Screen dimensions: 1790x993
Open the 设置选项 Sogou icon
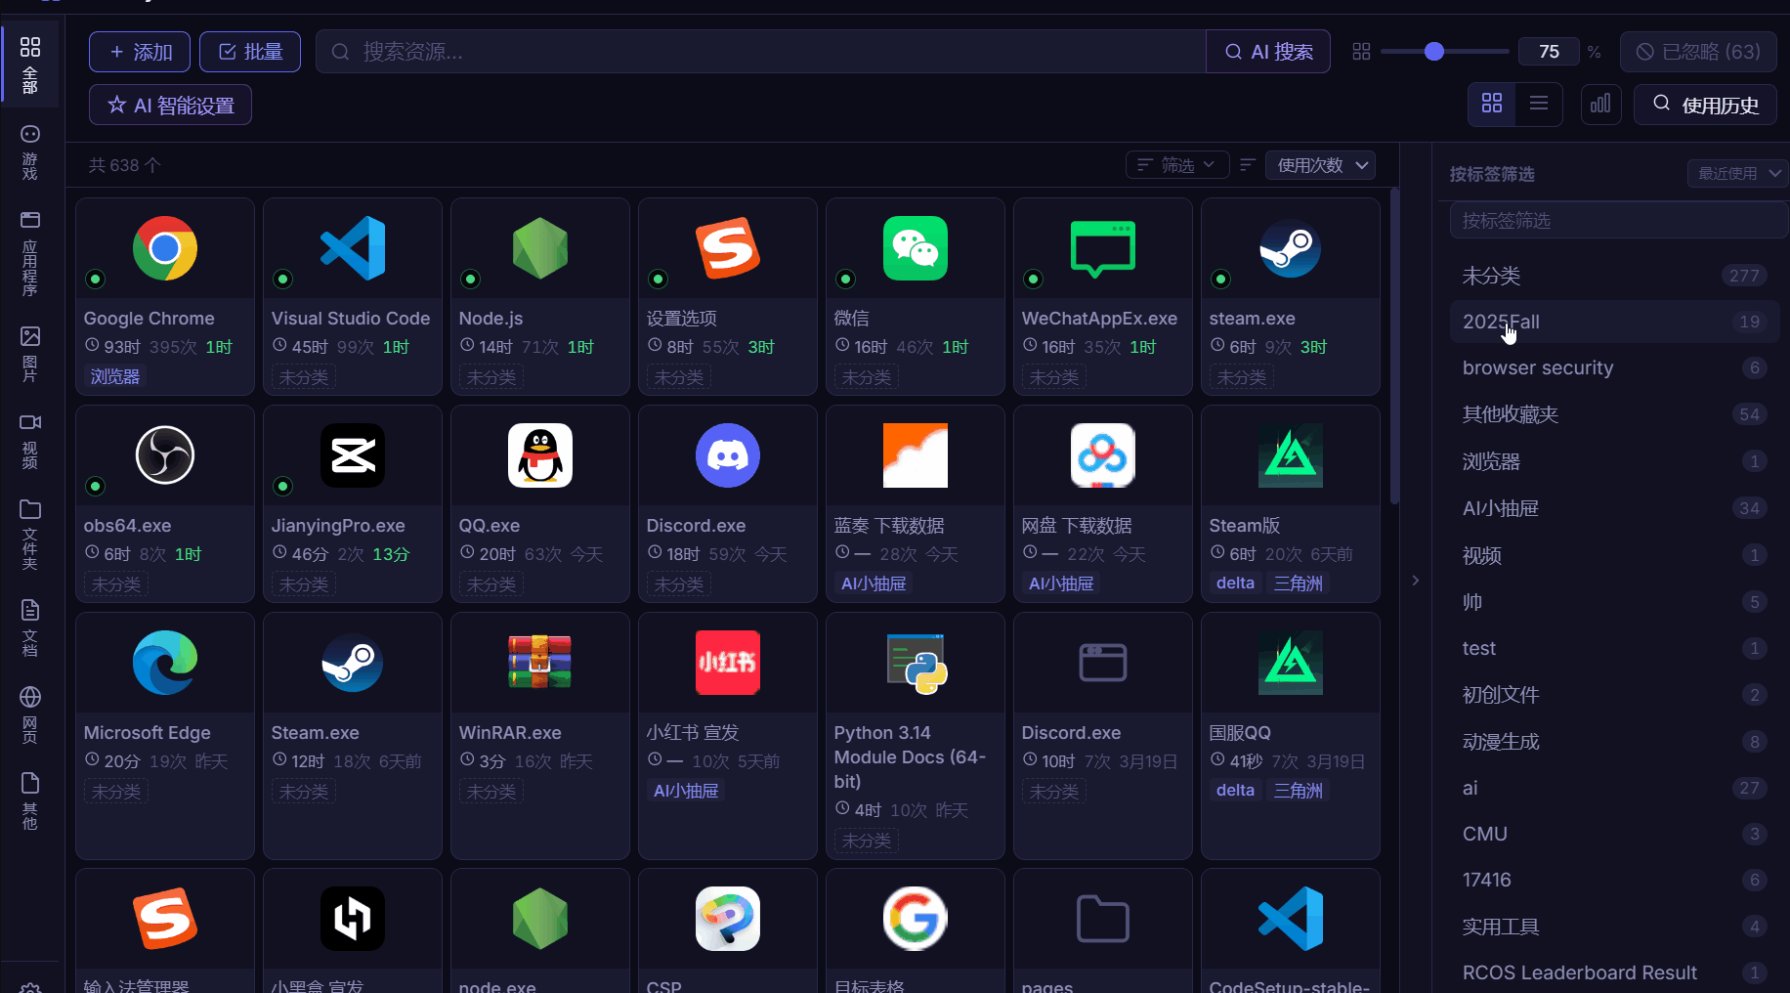(x=727, y=248)
